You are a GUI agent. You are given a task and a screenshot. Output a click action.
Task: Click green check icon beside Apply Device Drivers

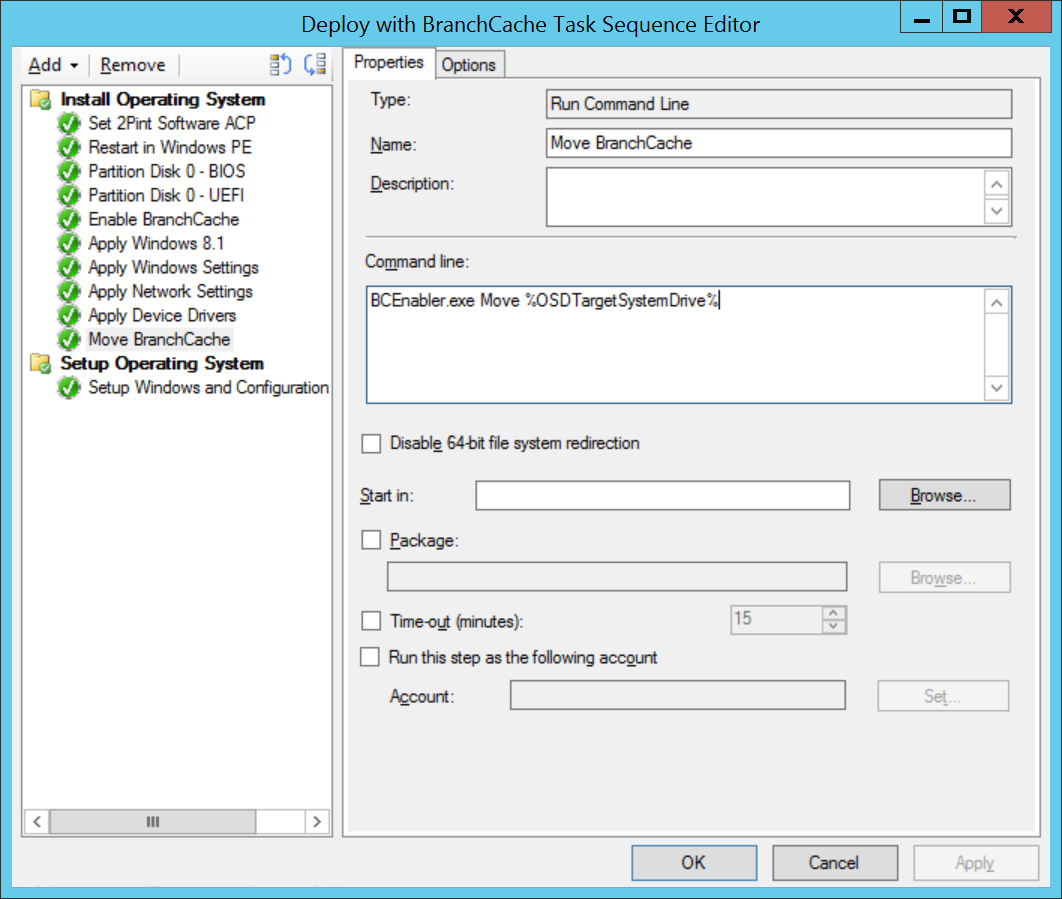click(68, 315)
